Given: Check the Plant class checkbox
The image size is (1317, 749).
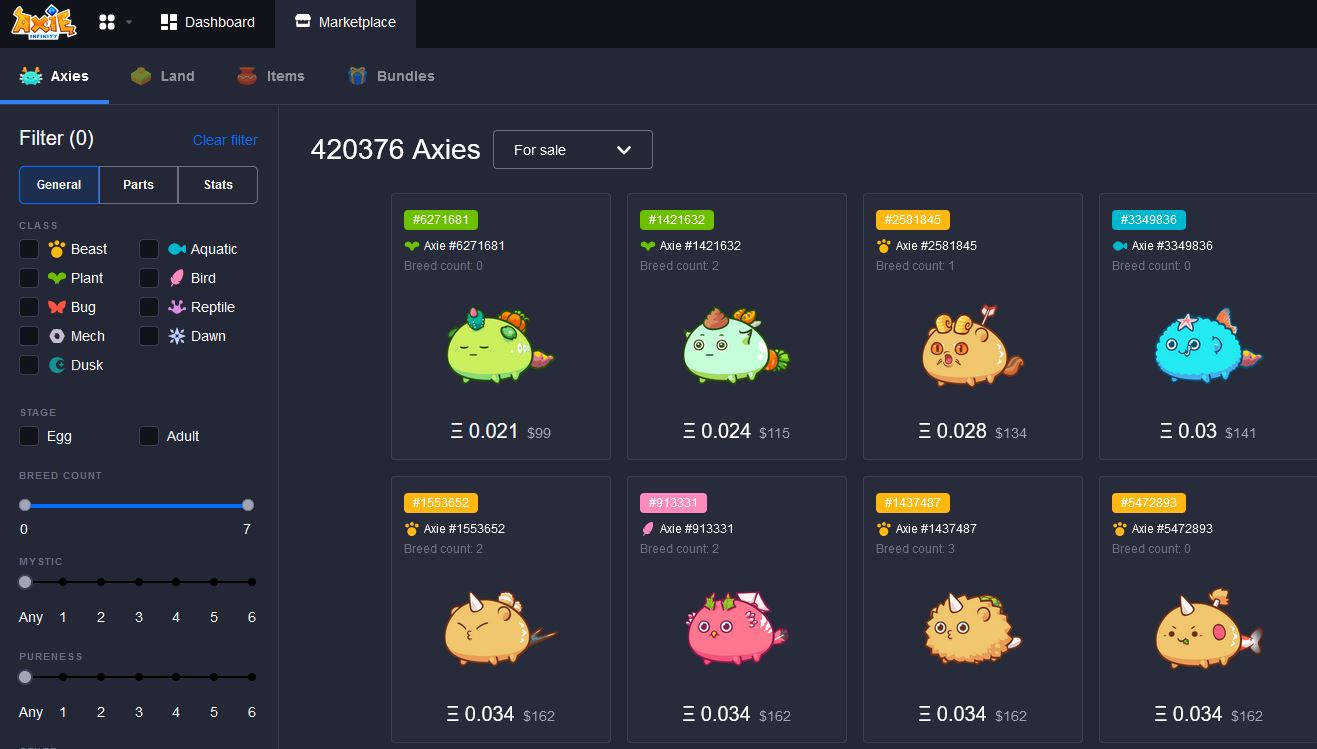Looking at the screenshot, I should pos(29,278).
